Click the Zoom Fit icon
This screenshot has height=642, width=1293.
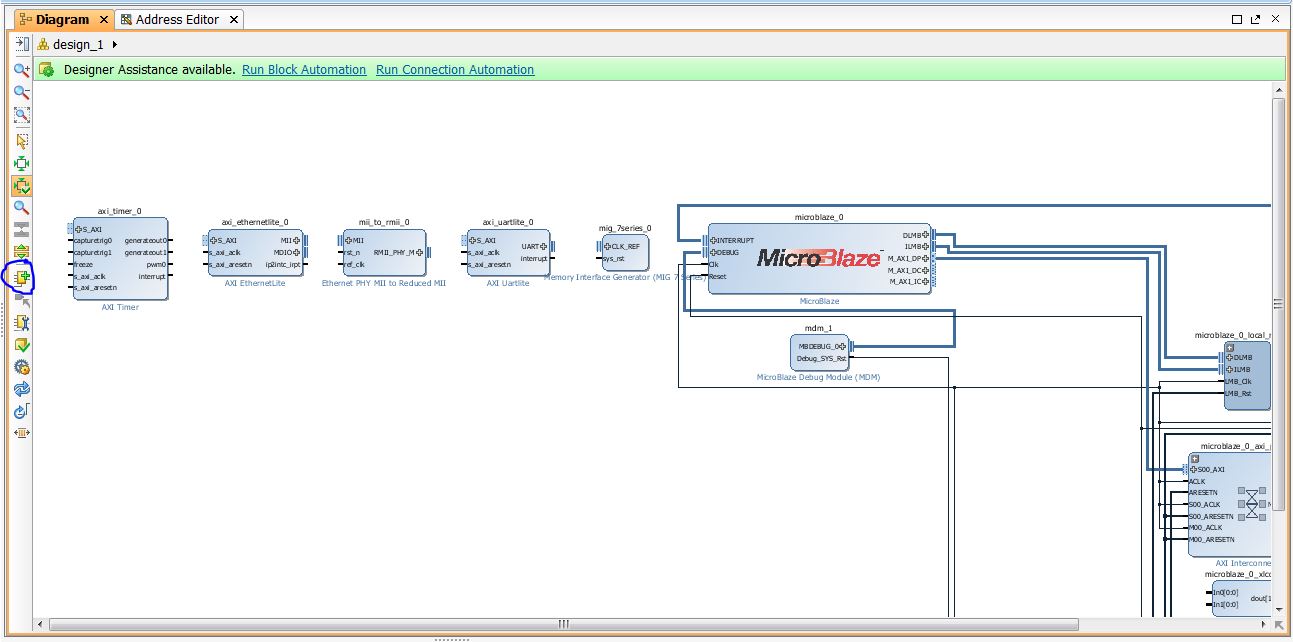click(21, 115)
